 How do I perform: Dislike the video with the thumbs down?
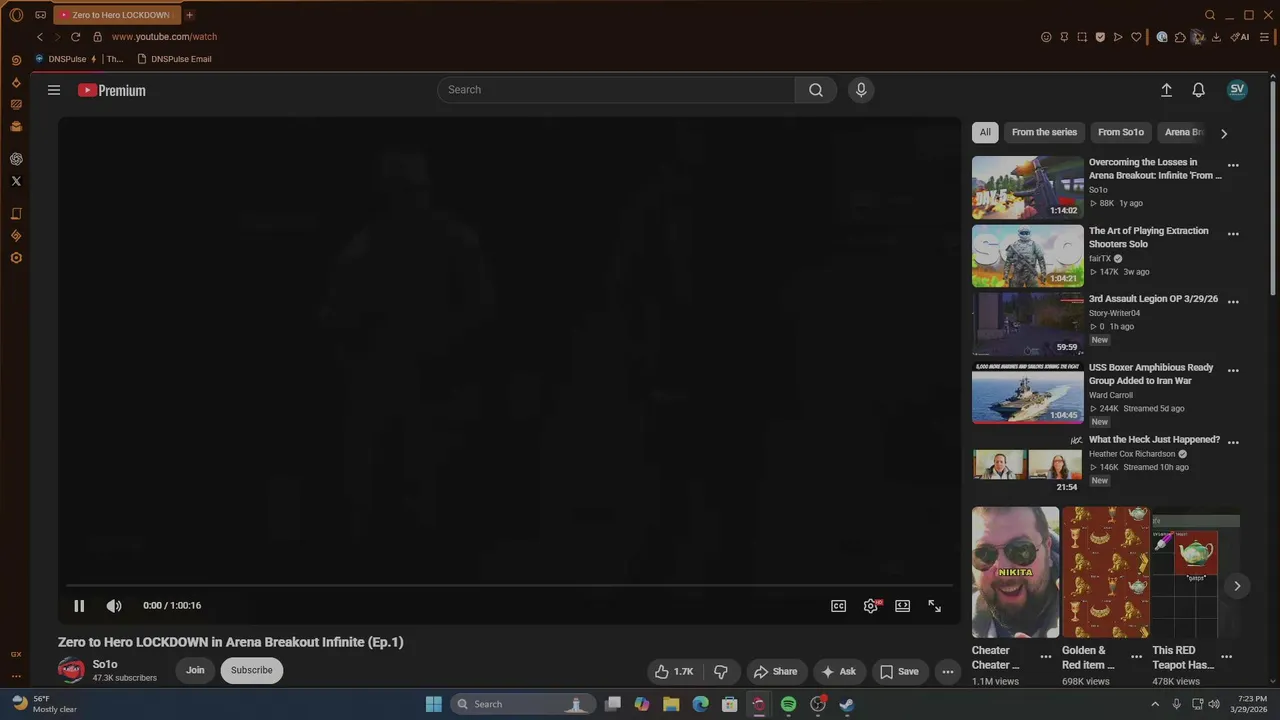pos(721,671)
